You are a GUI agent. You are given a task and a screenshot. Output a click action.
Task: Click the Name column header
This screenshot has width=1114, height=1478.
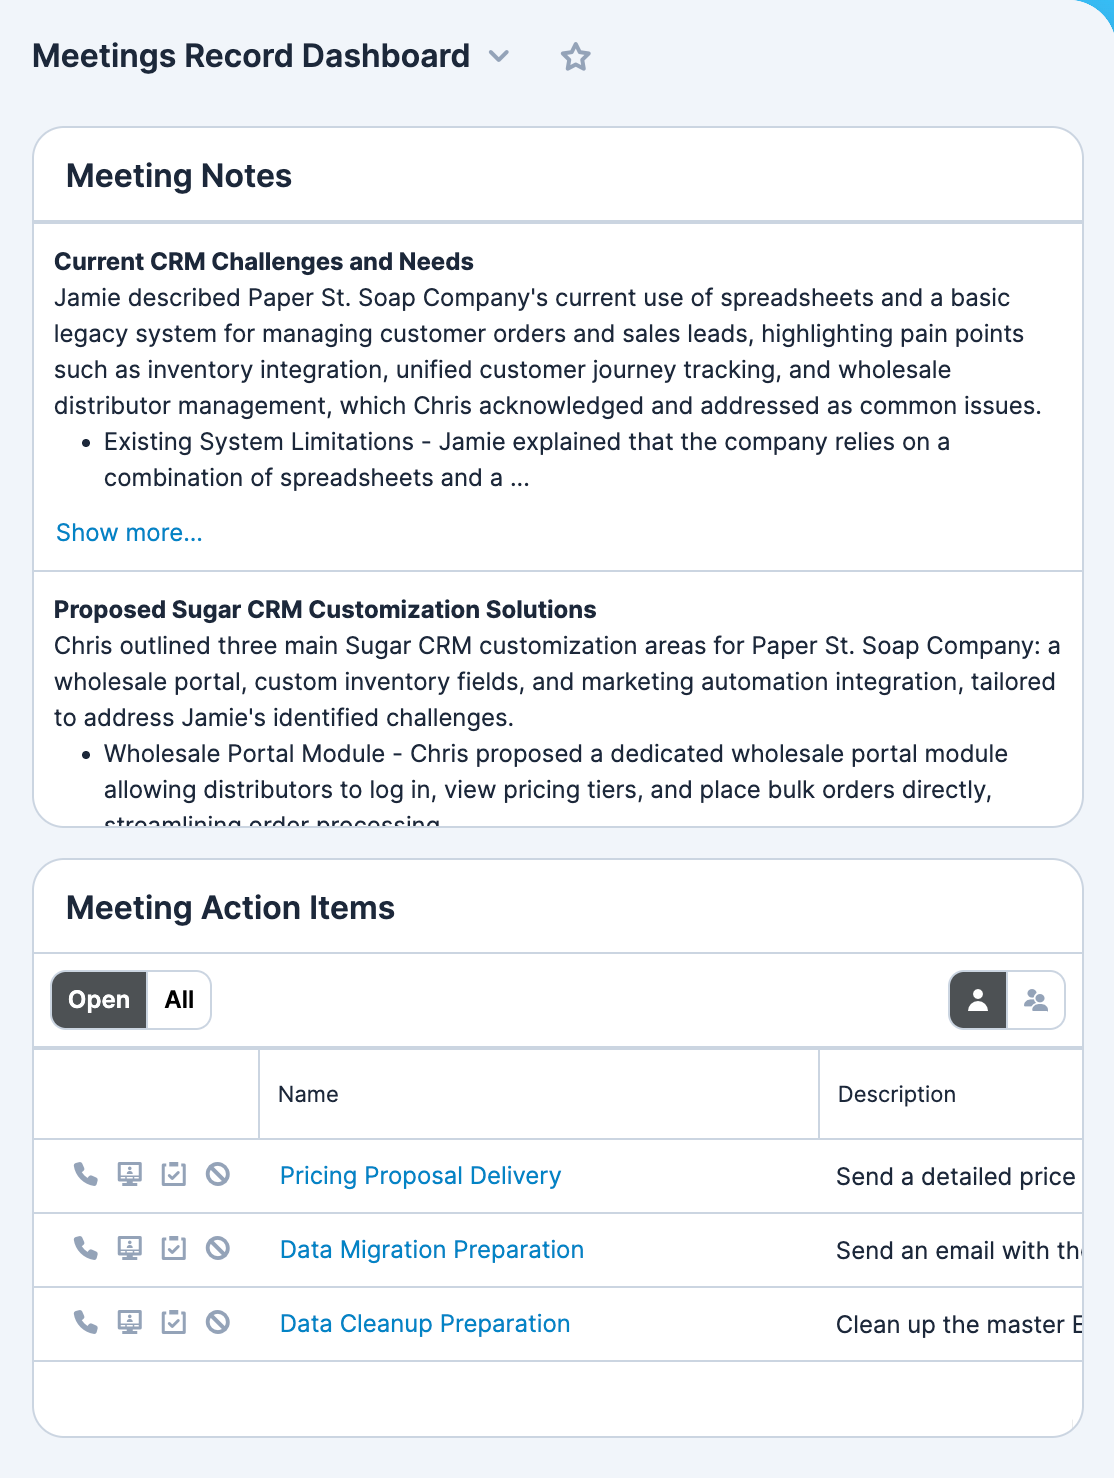pos(307,1094)
